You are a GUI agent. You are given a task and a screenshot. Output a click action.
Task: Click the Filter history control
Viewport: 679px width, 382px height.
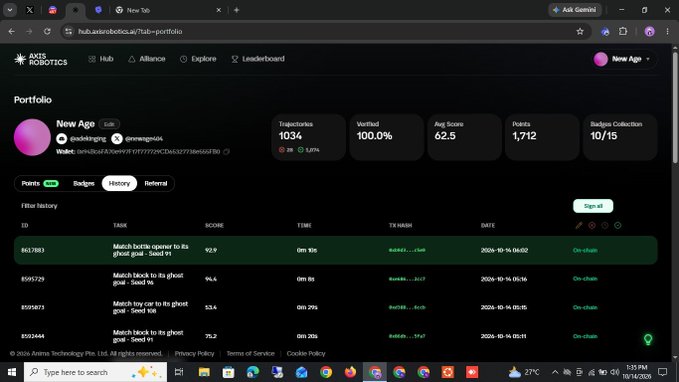(x=39, y=206)
